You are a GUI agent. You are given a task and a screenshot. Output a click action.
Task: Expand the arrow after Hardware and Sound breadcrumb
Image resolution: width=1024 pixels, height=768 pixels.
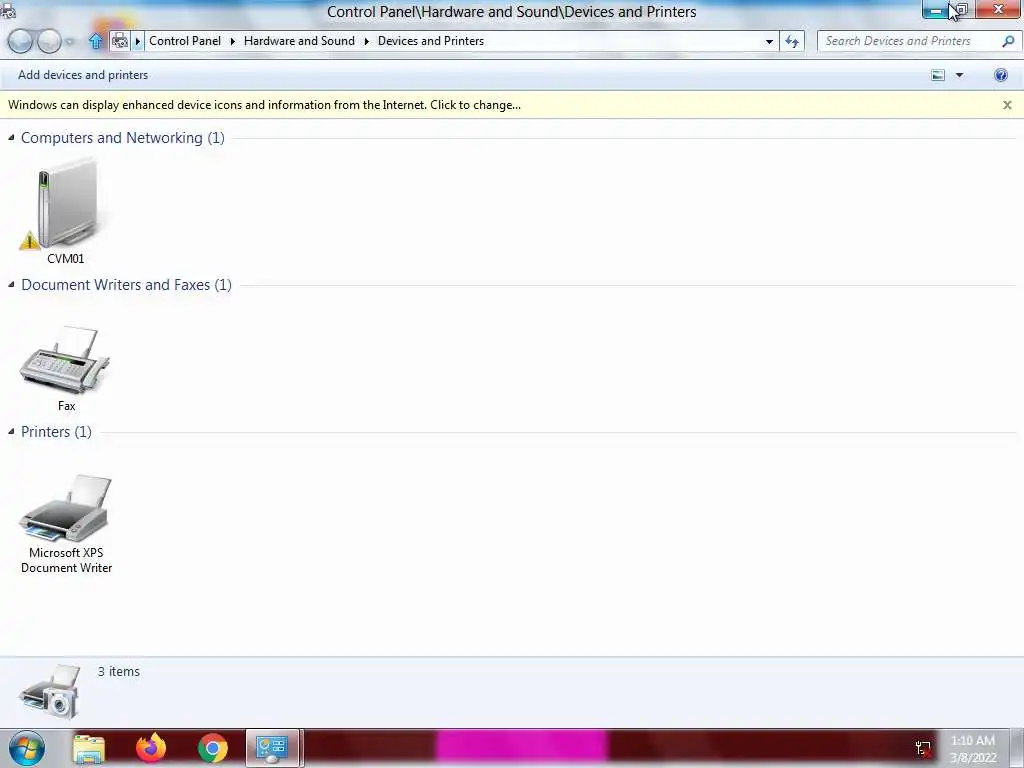tap(366, 41)
